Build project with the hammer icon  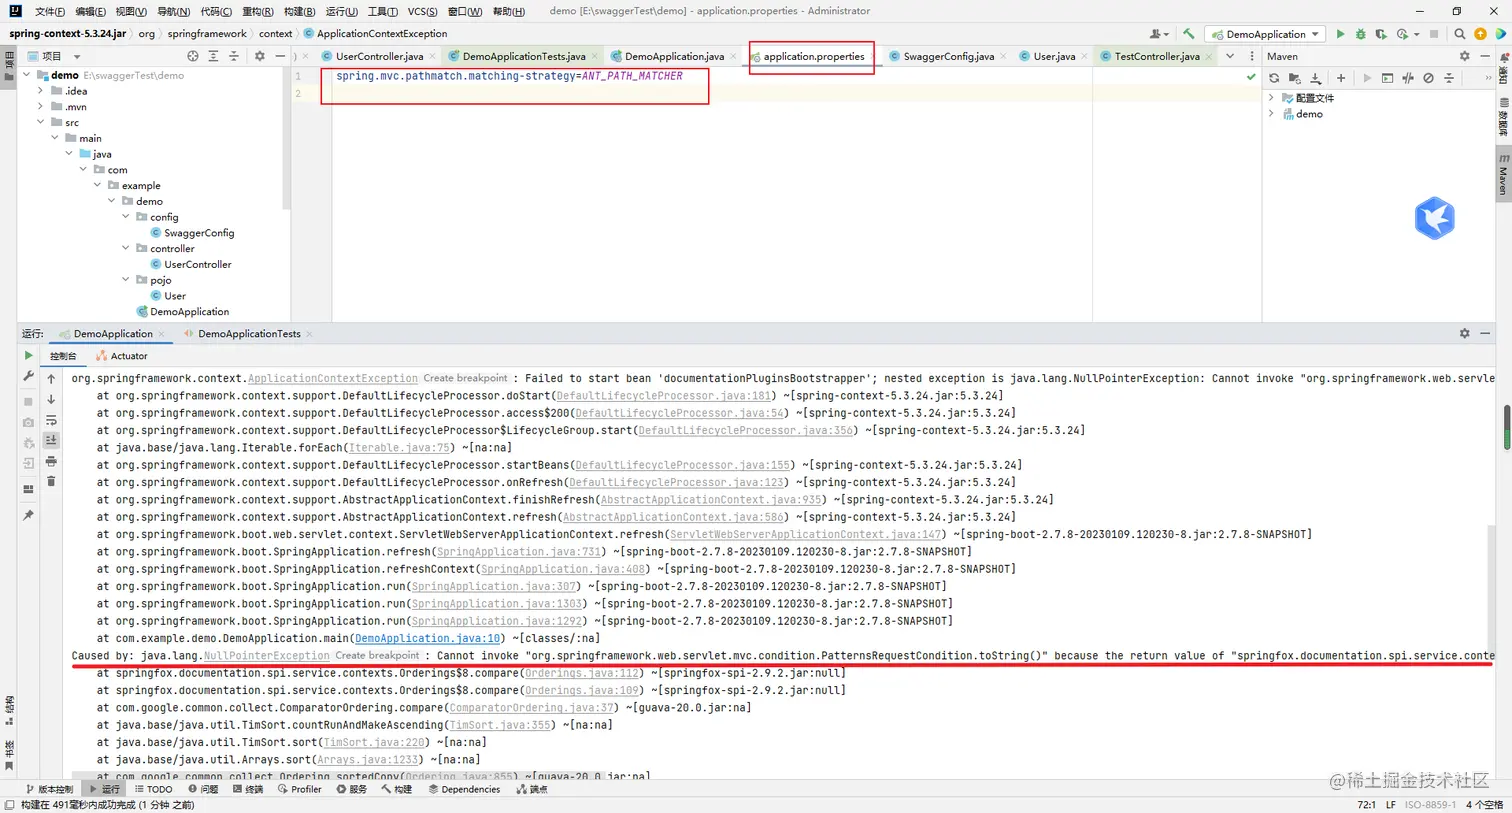[1188, 34]
